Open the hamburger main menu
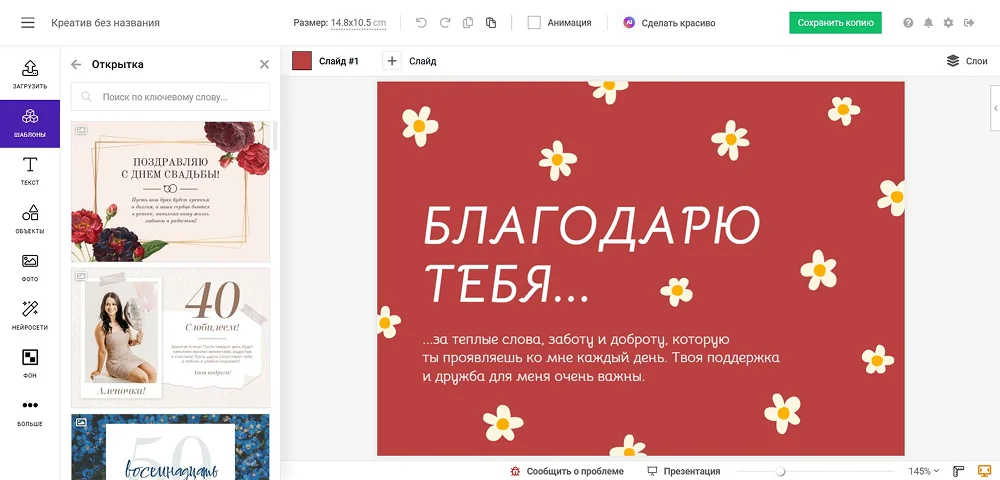Screen dimensions: 1000x480 point(27,23)
